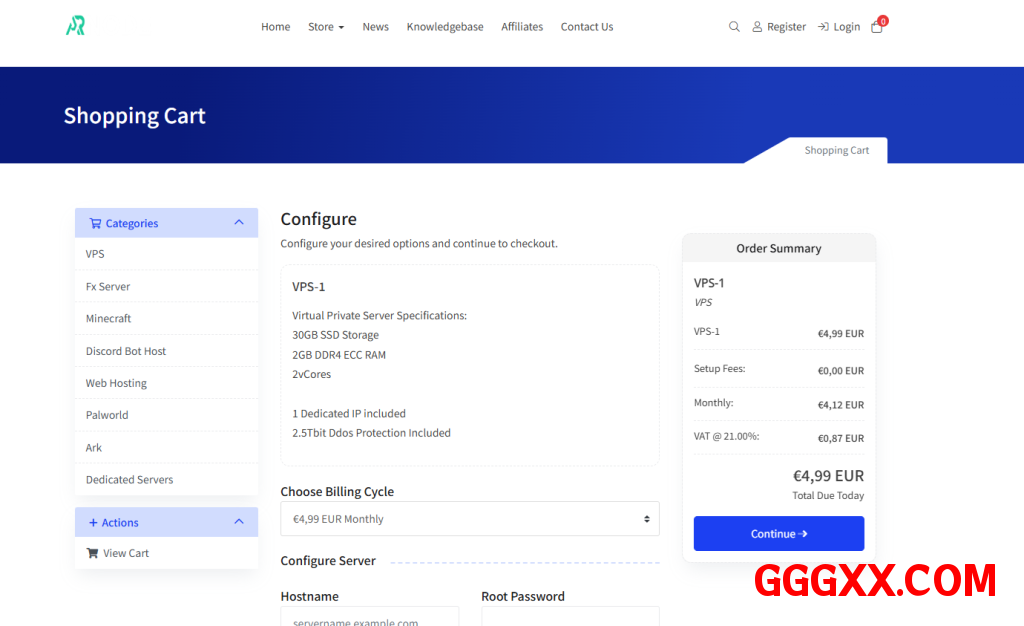Select the Dedicated Servers category

[129, 480]
